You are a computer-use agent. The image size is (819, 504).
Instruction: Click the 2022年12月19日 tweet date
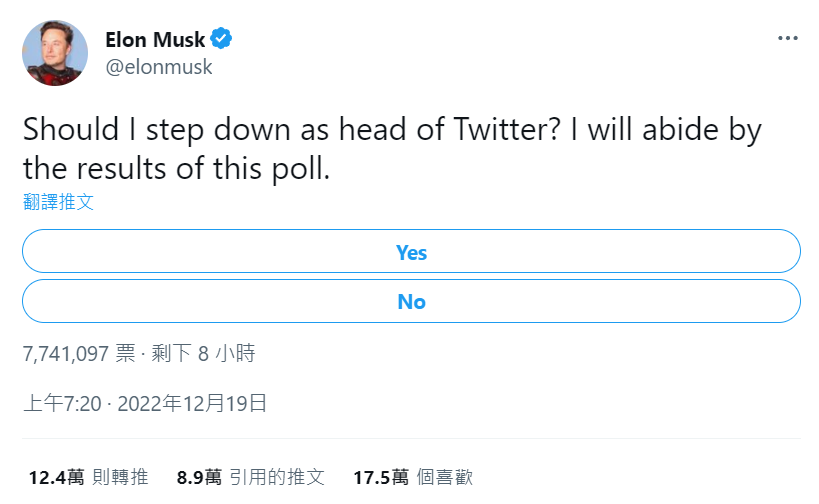coord(193,404)
